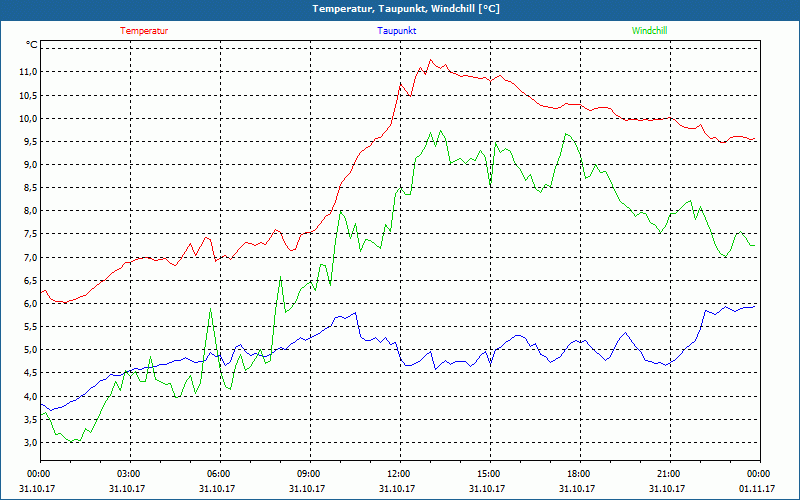Click the 11,0 y-axis value
This screenshot has height=500, width=800.
pos(28,72)
